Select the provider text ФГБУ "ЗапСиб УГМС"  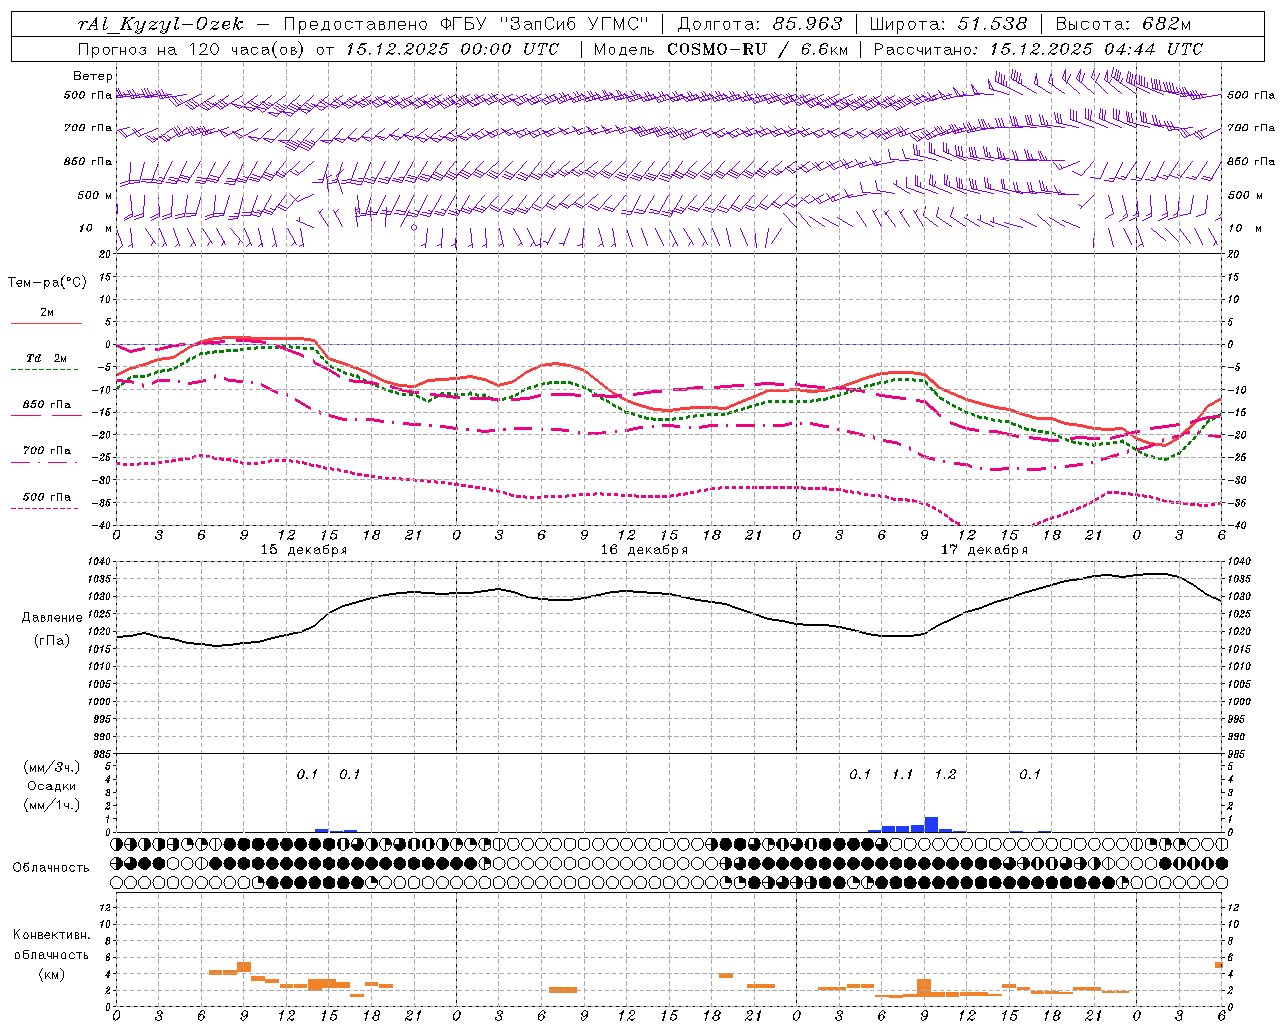pos(546,24)
